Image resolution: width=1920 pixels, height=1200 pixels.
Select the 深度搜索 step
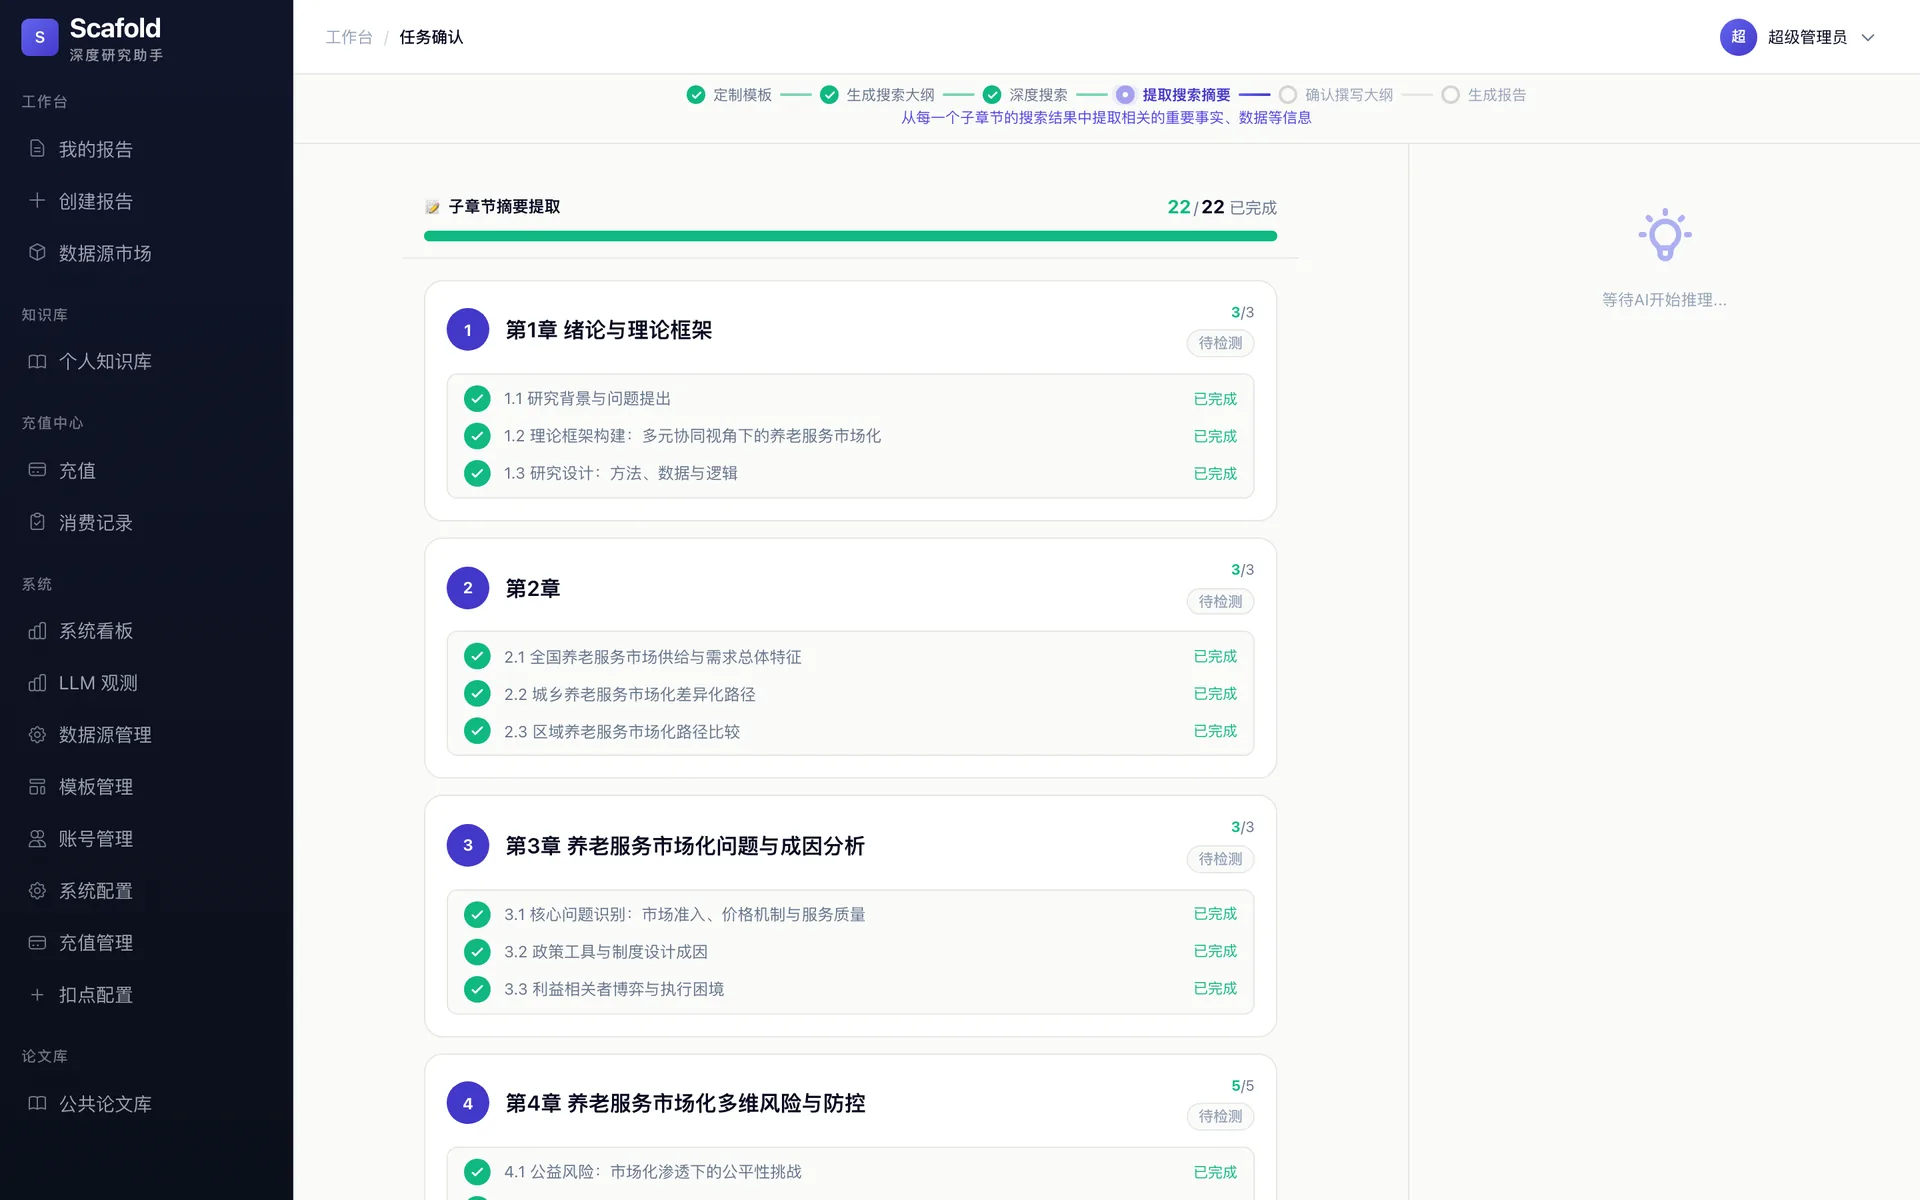coord(1025,95)
